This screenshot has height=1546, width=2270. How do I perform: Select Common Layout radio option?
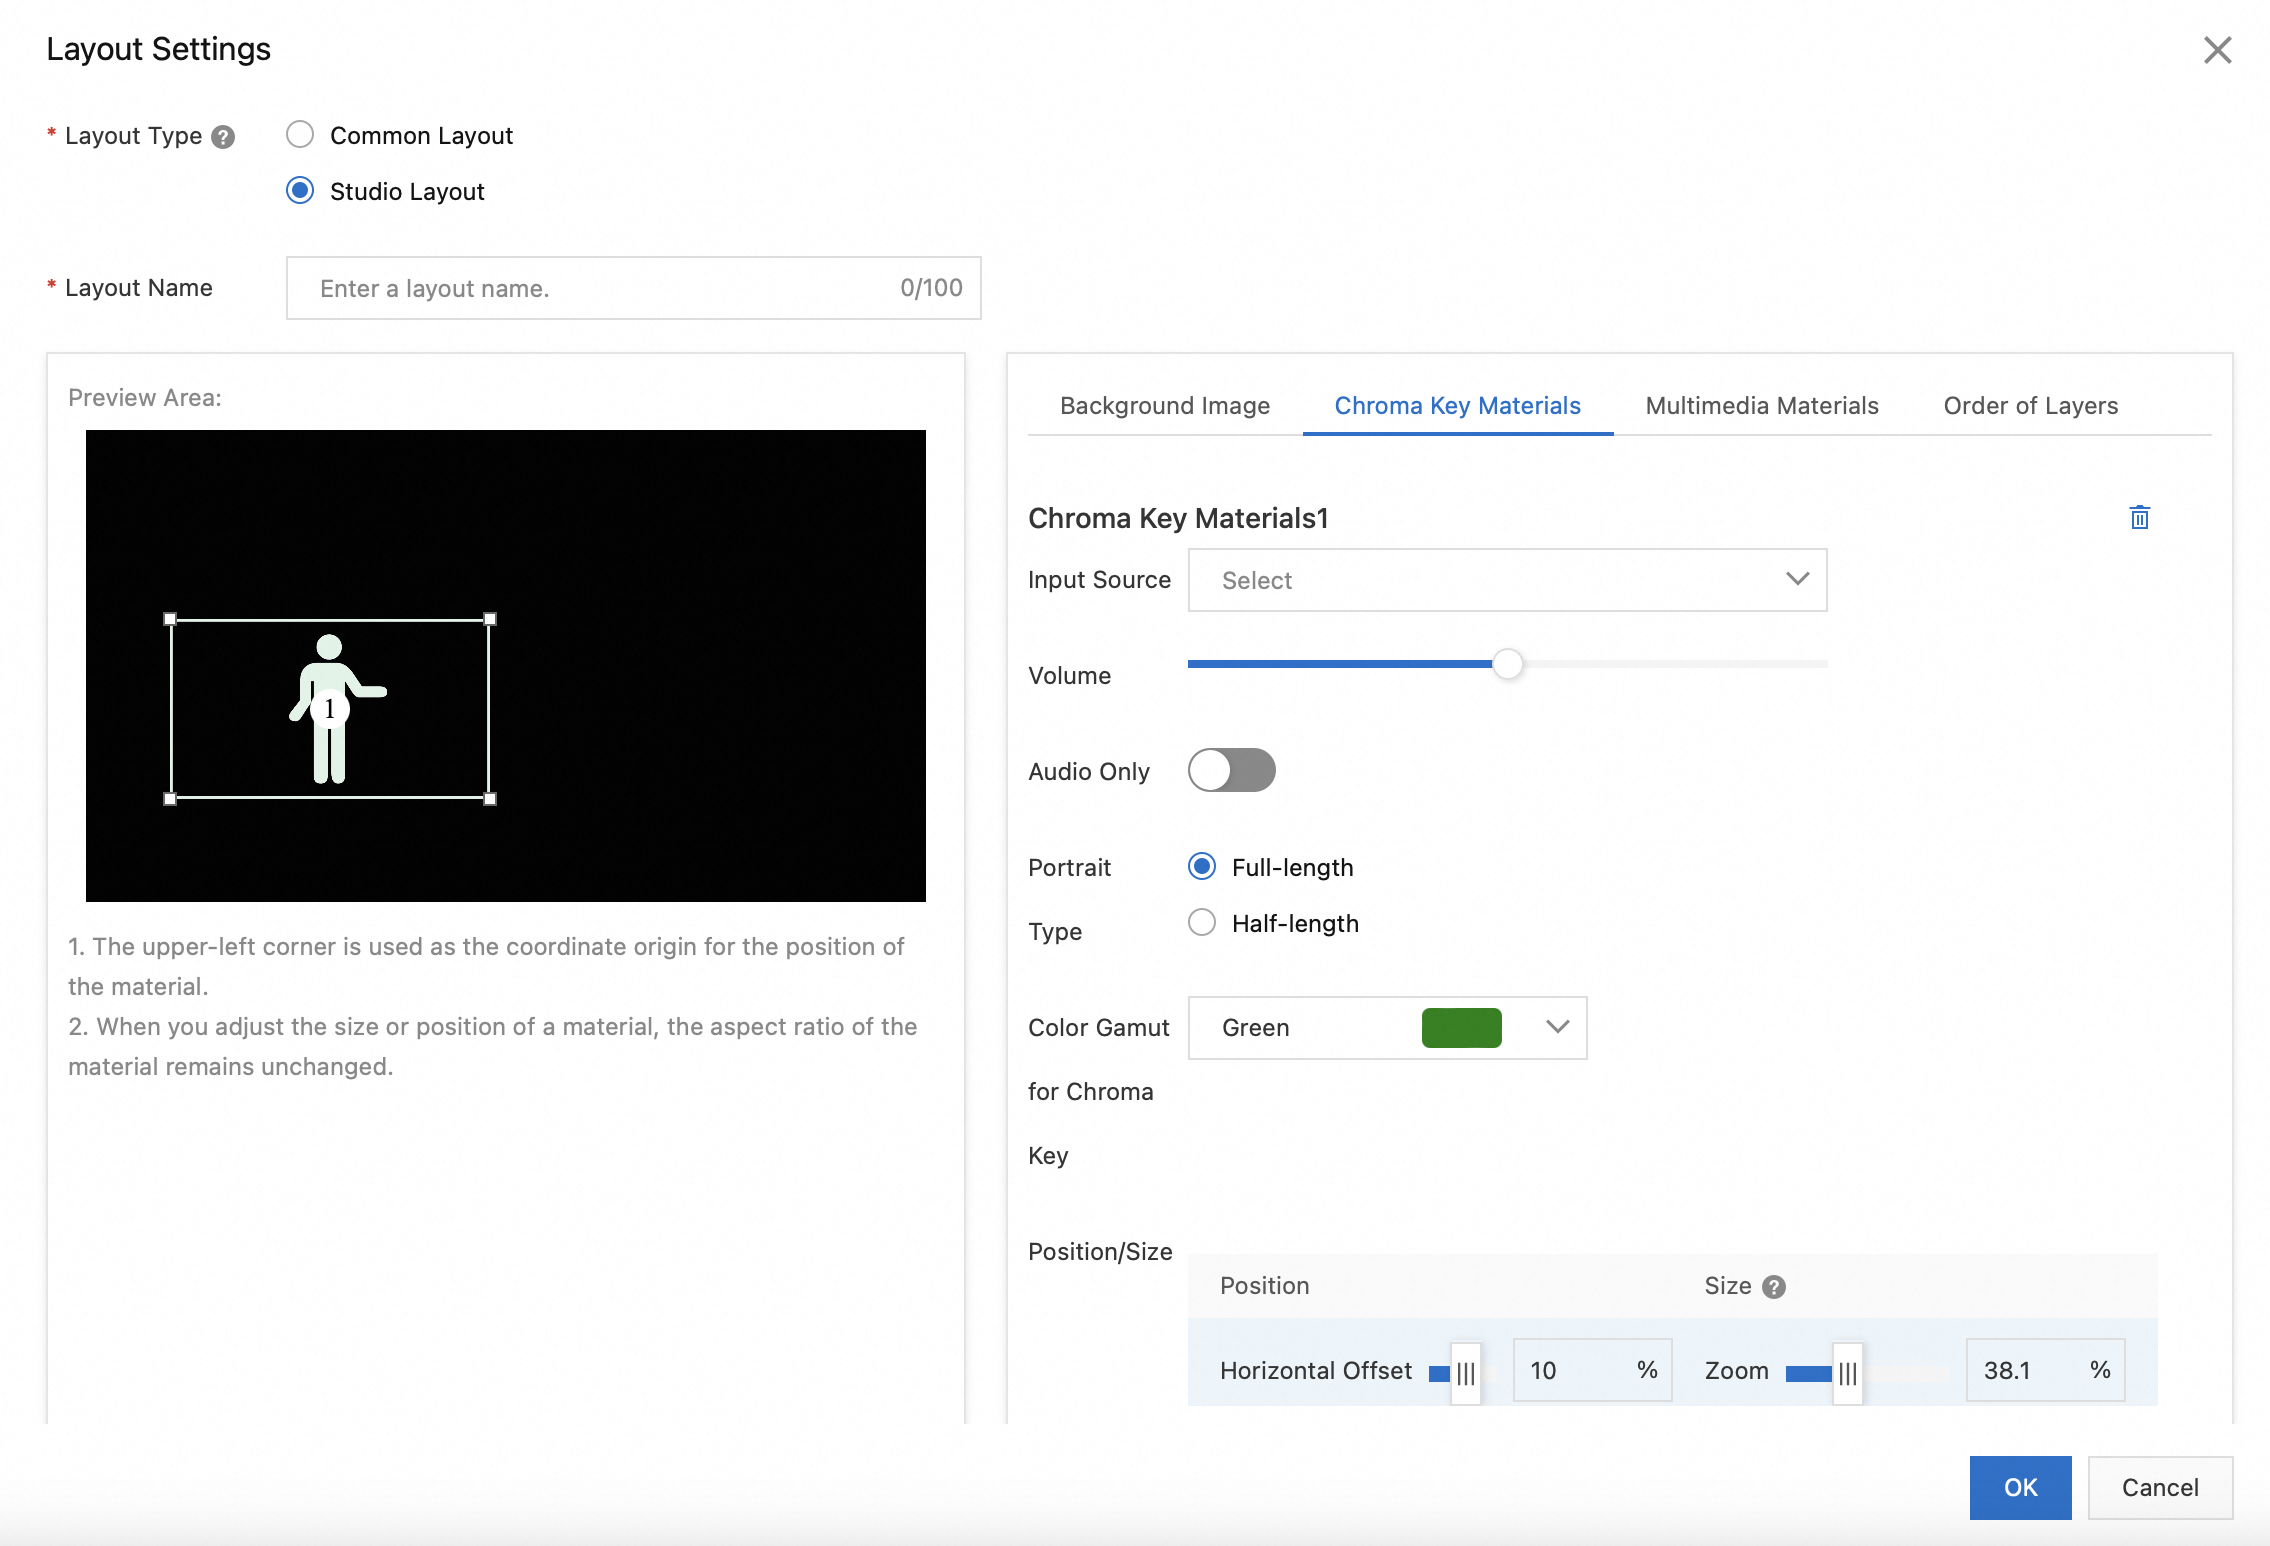(300, 135)
